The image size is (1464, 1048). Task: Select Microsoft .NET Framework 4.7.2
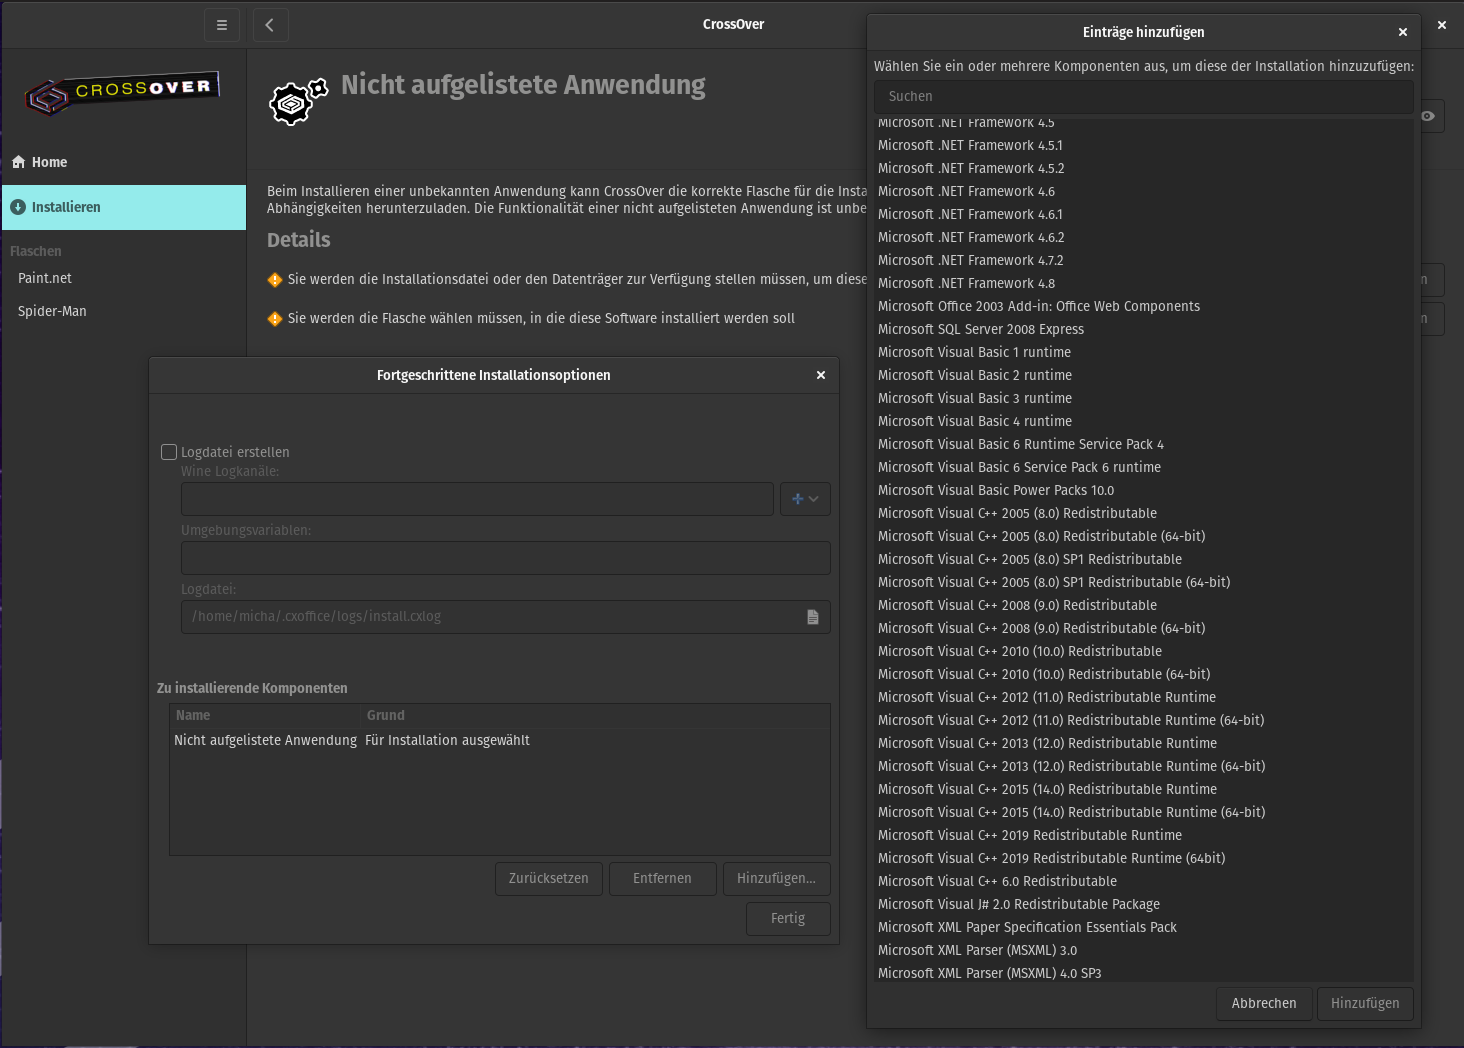click(x=1144, y=260)
